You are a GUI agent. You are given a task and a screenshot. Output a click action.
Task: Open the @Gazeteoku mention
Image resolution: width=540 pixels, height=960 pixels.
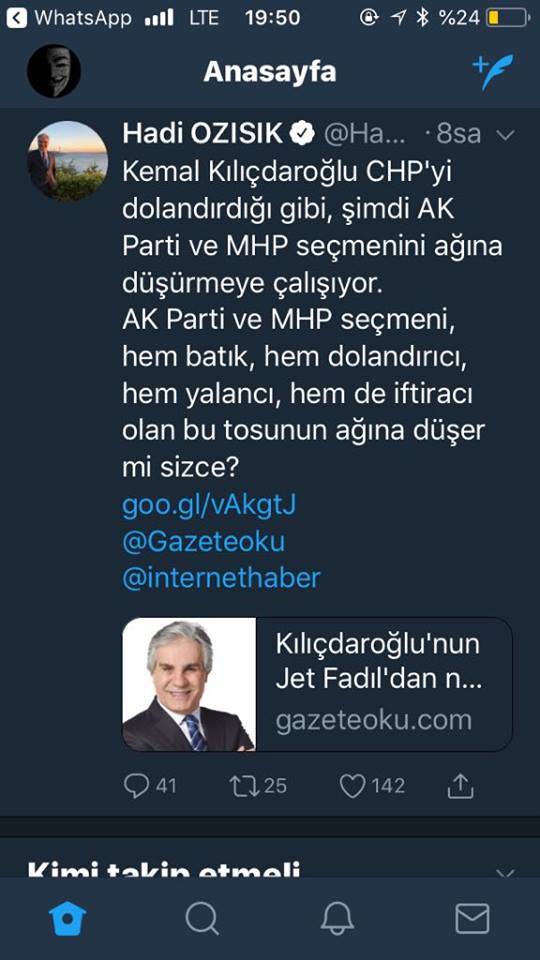(x=204, y=542)
